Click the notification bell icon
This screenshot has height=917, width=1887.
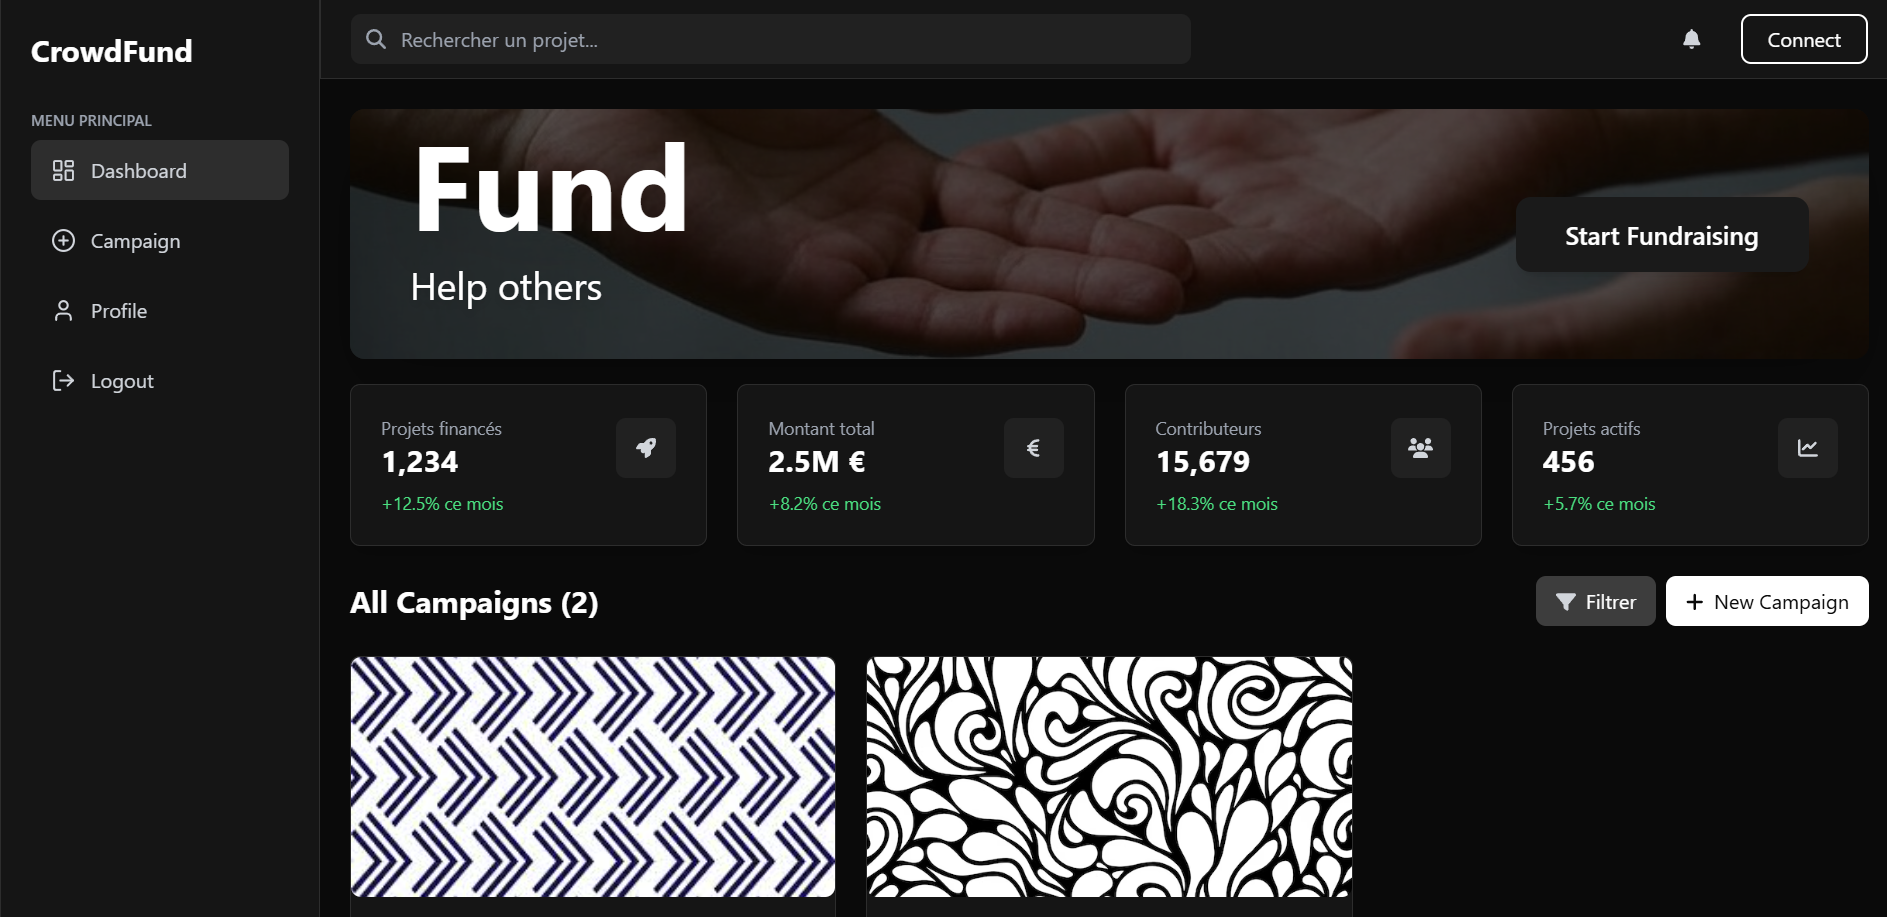pyautogui.click(x=1691, y=39)
